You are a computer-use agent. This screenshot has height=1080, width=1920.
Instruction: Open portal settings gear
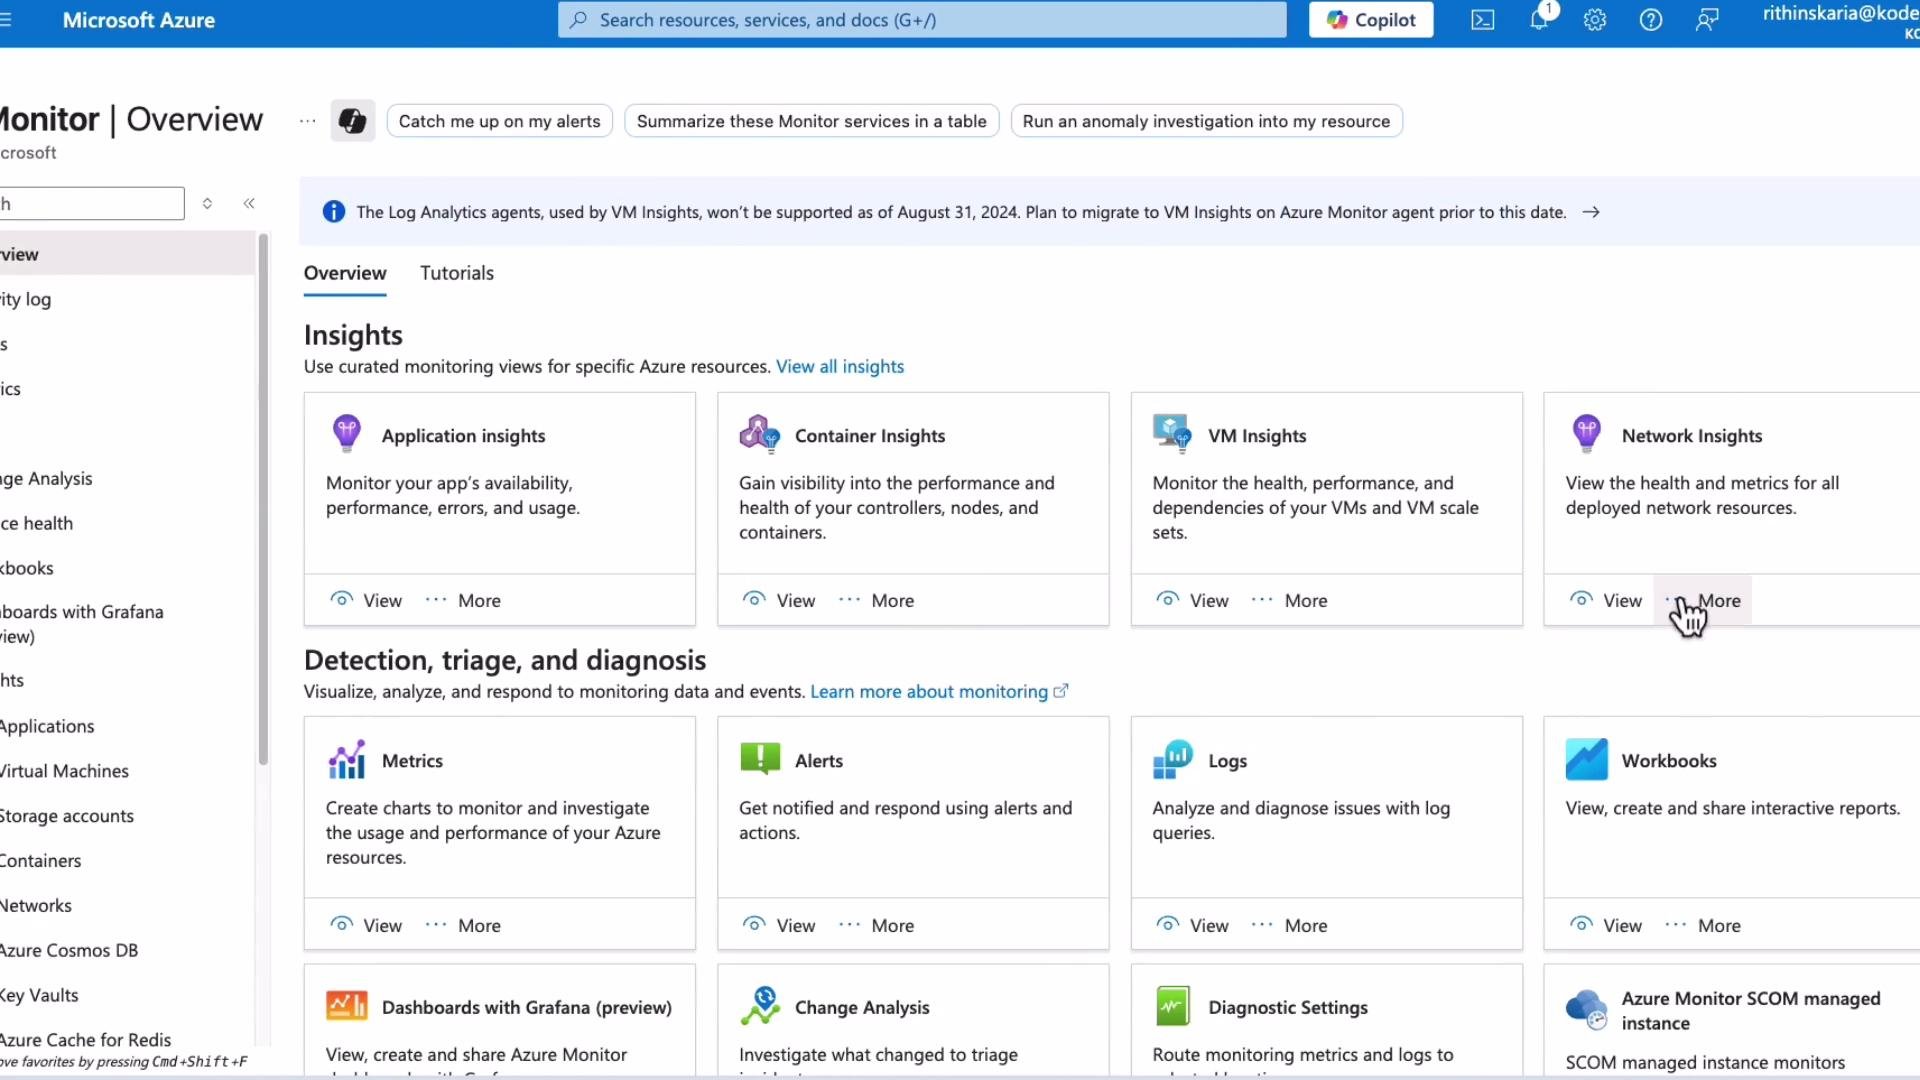click(x=1595, y=20)
